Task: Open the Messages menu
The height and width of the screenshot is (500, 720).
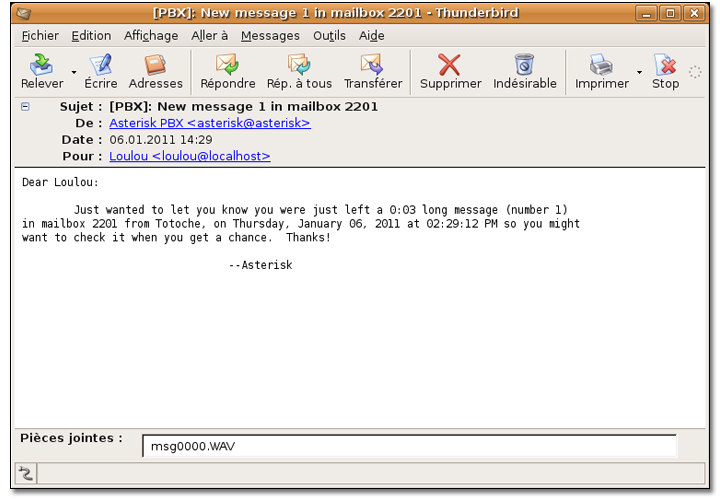Action: [x=270, y=36]
